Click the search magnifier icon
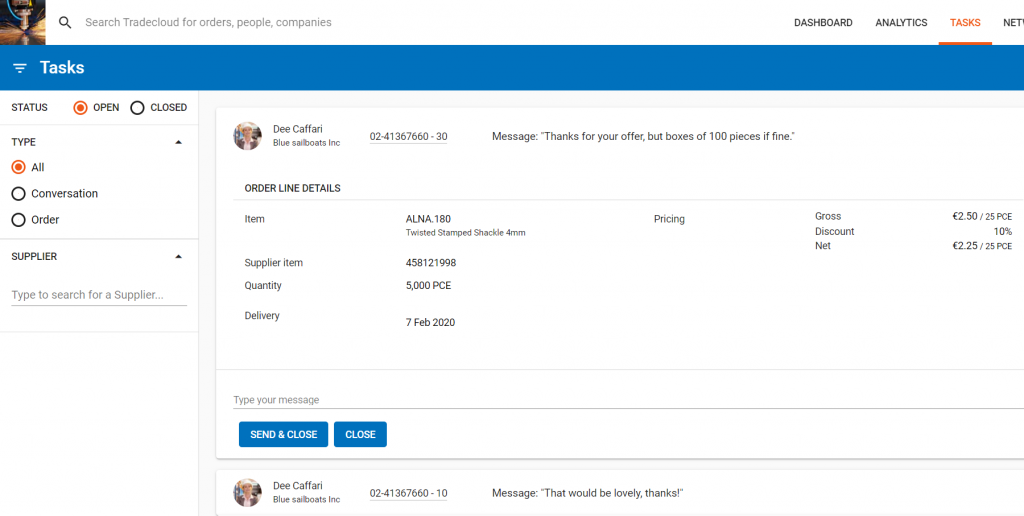Screen dimensions: 1024x516 [x=65, y=23]
